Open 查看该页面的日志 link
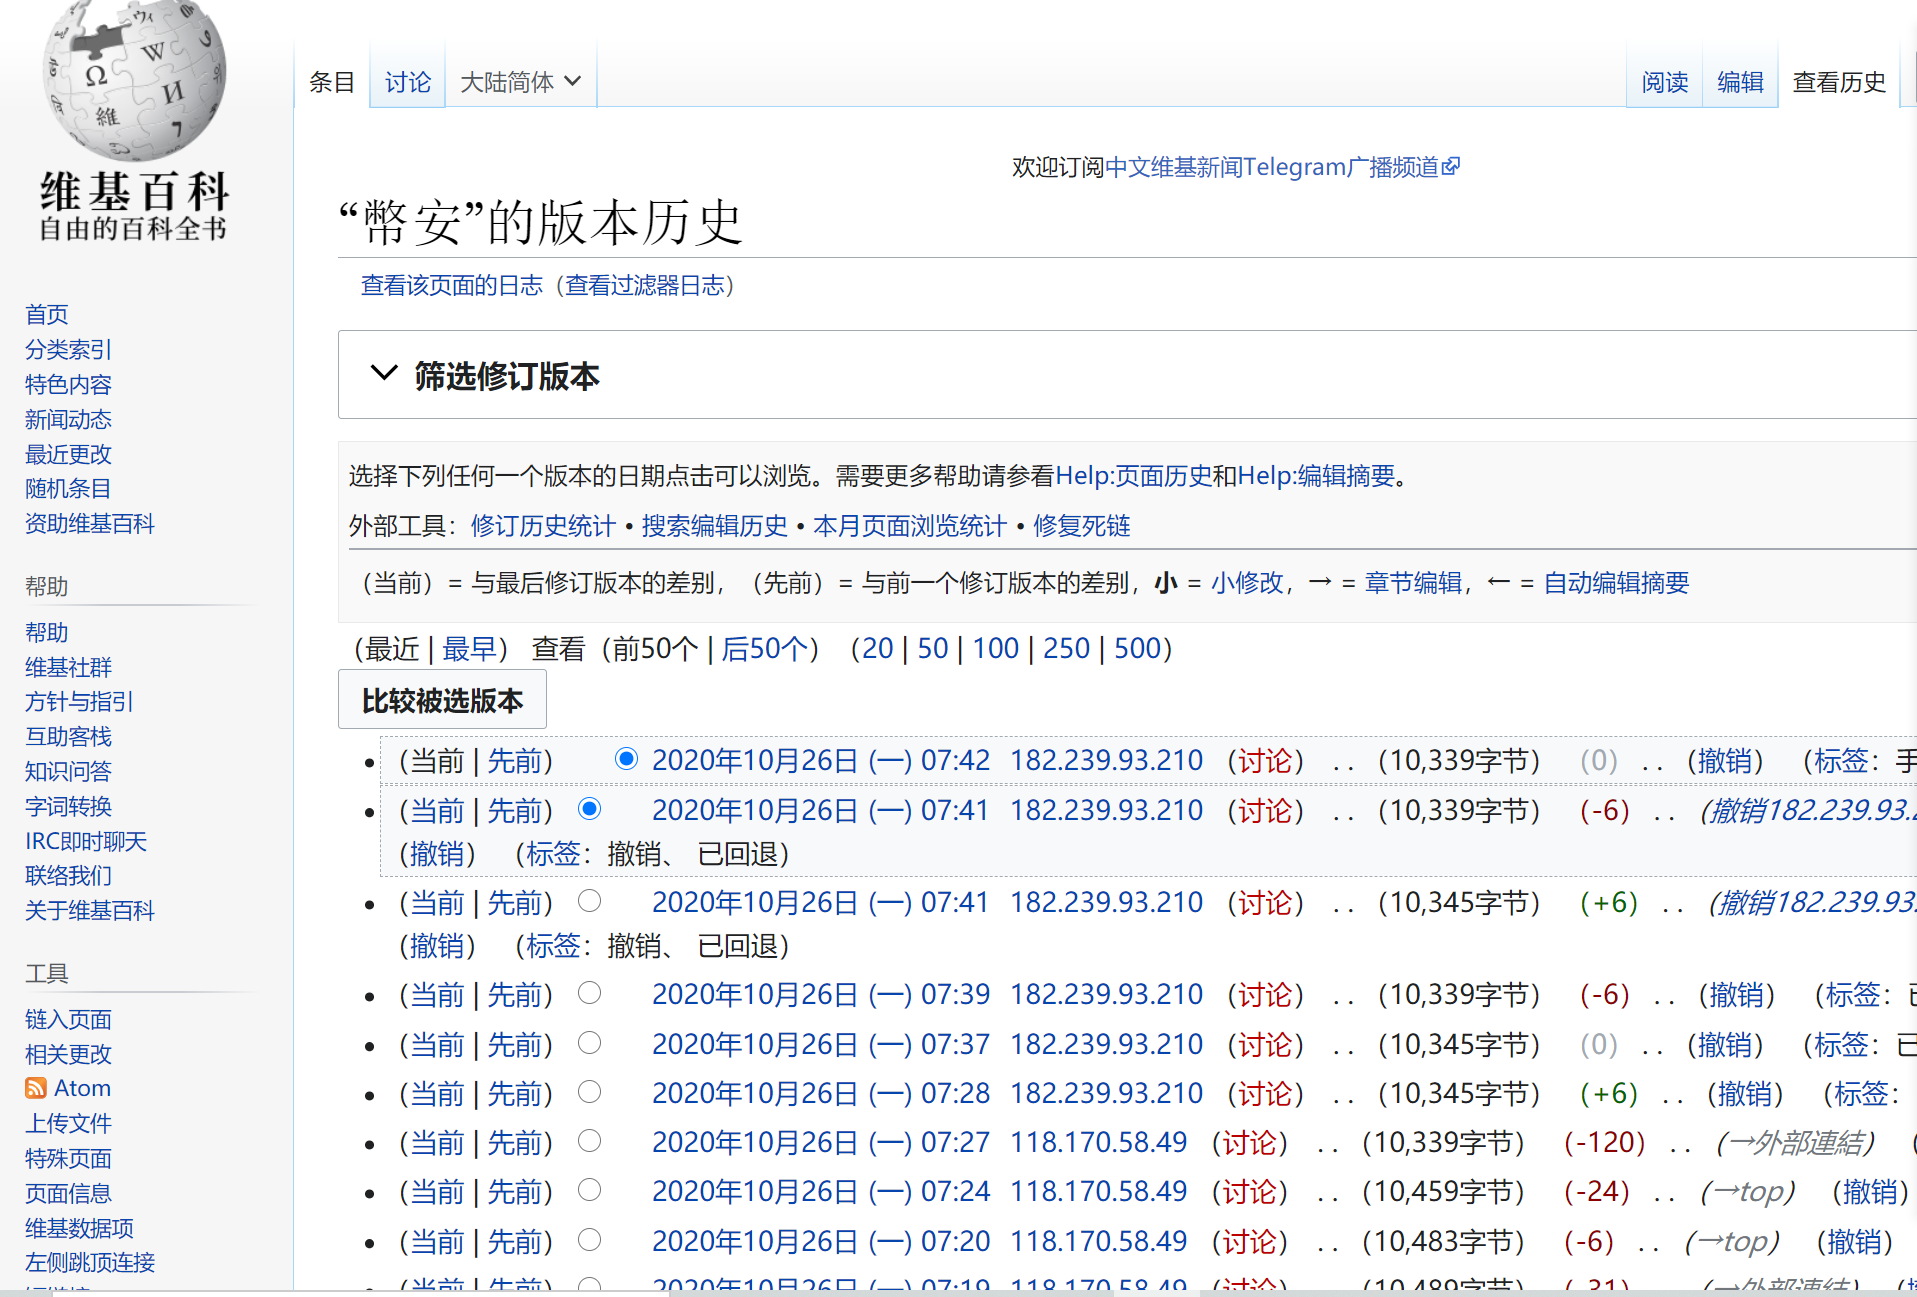The width and height of the screenshot is (1917, 1297). pyautogui.click(x=451, y=286)
